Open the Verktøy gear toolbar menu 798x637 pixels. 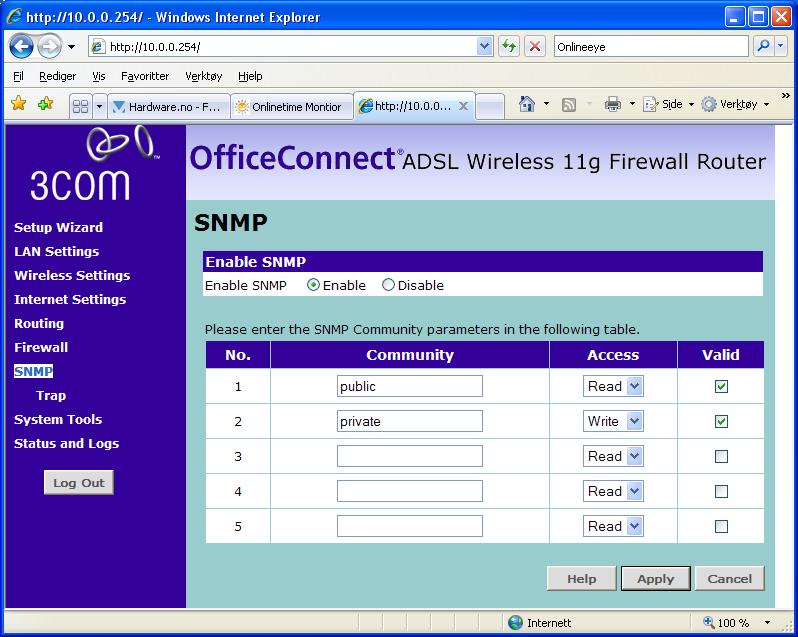pyautogui.click(x=734, y=104)
